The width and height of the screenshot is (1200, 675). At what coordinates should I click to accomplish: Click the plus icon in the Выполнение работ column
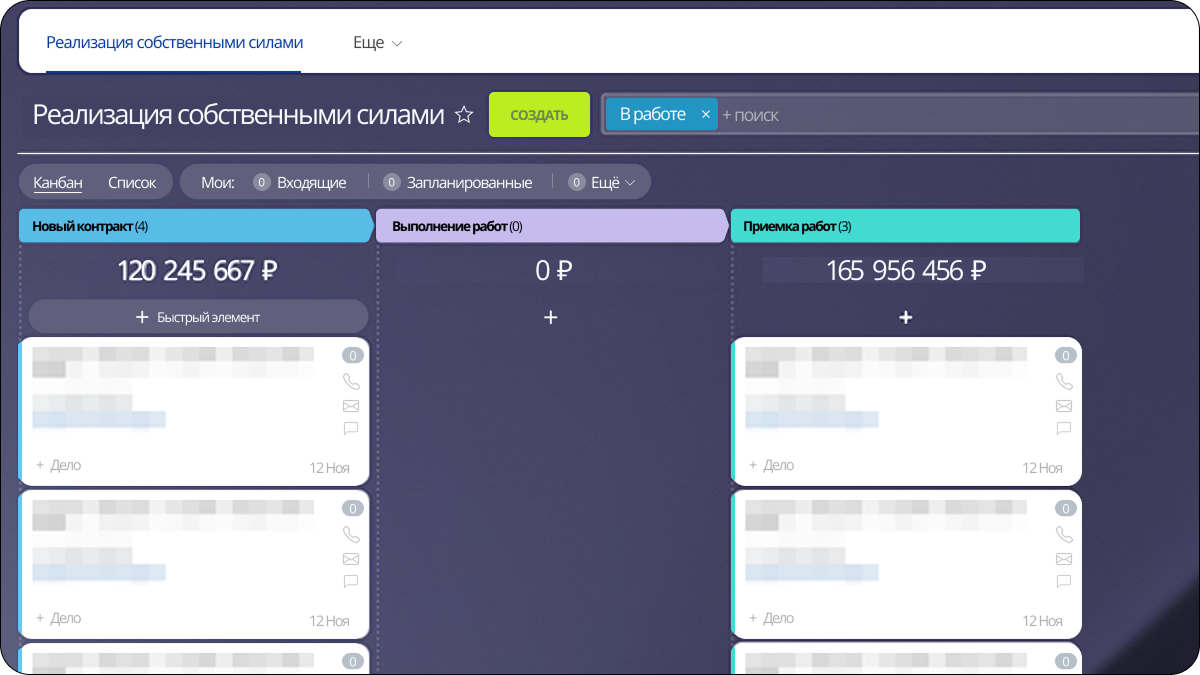click(551, 317)
